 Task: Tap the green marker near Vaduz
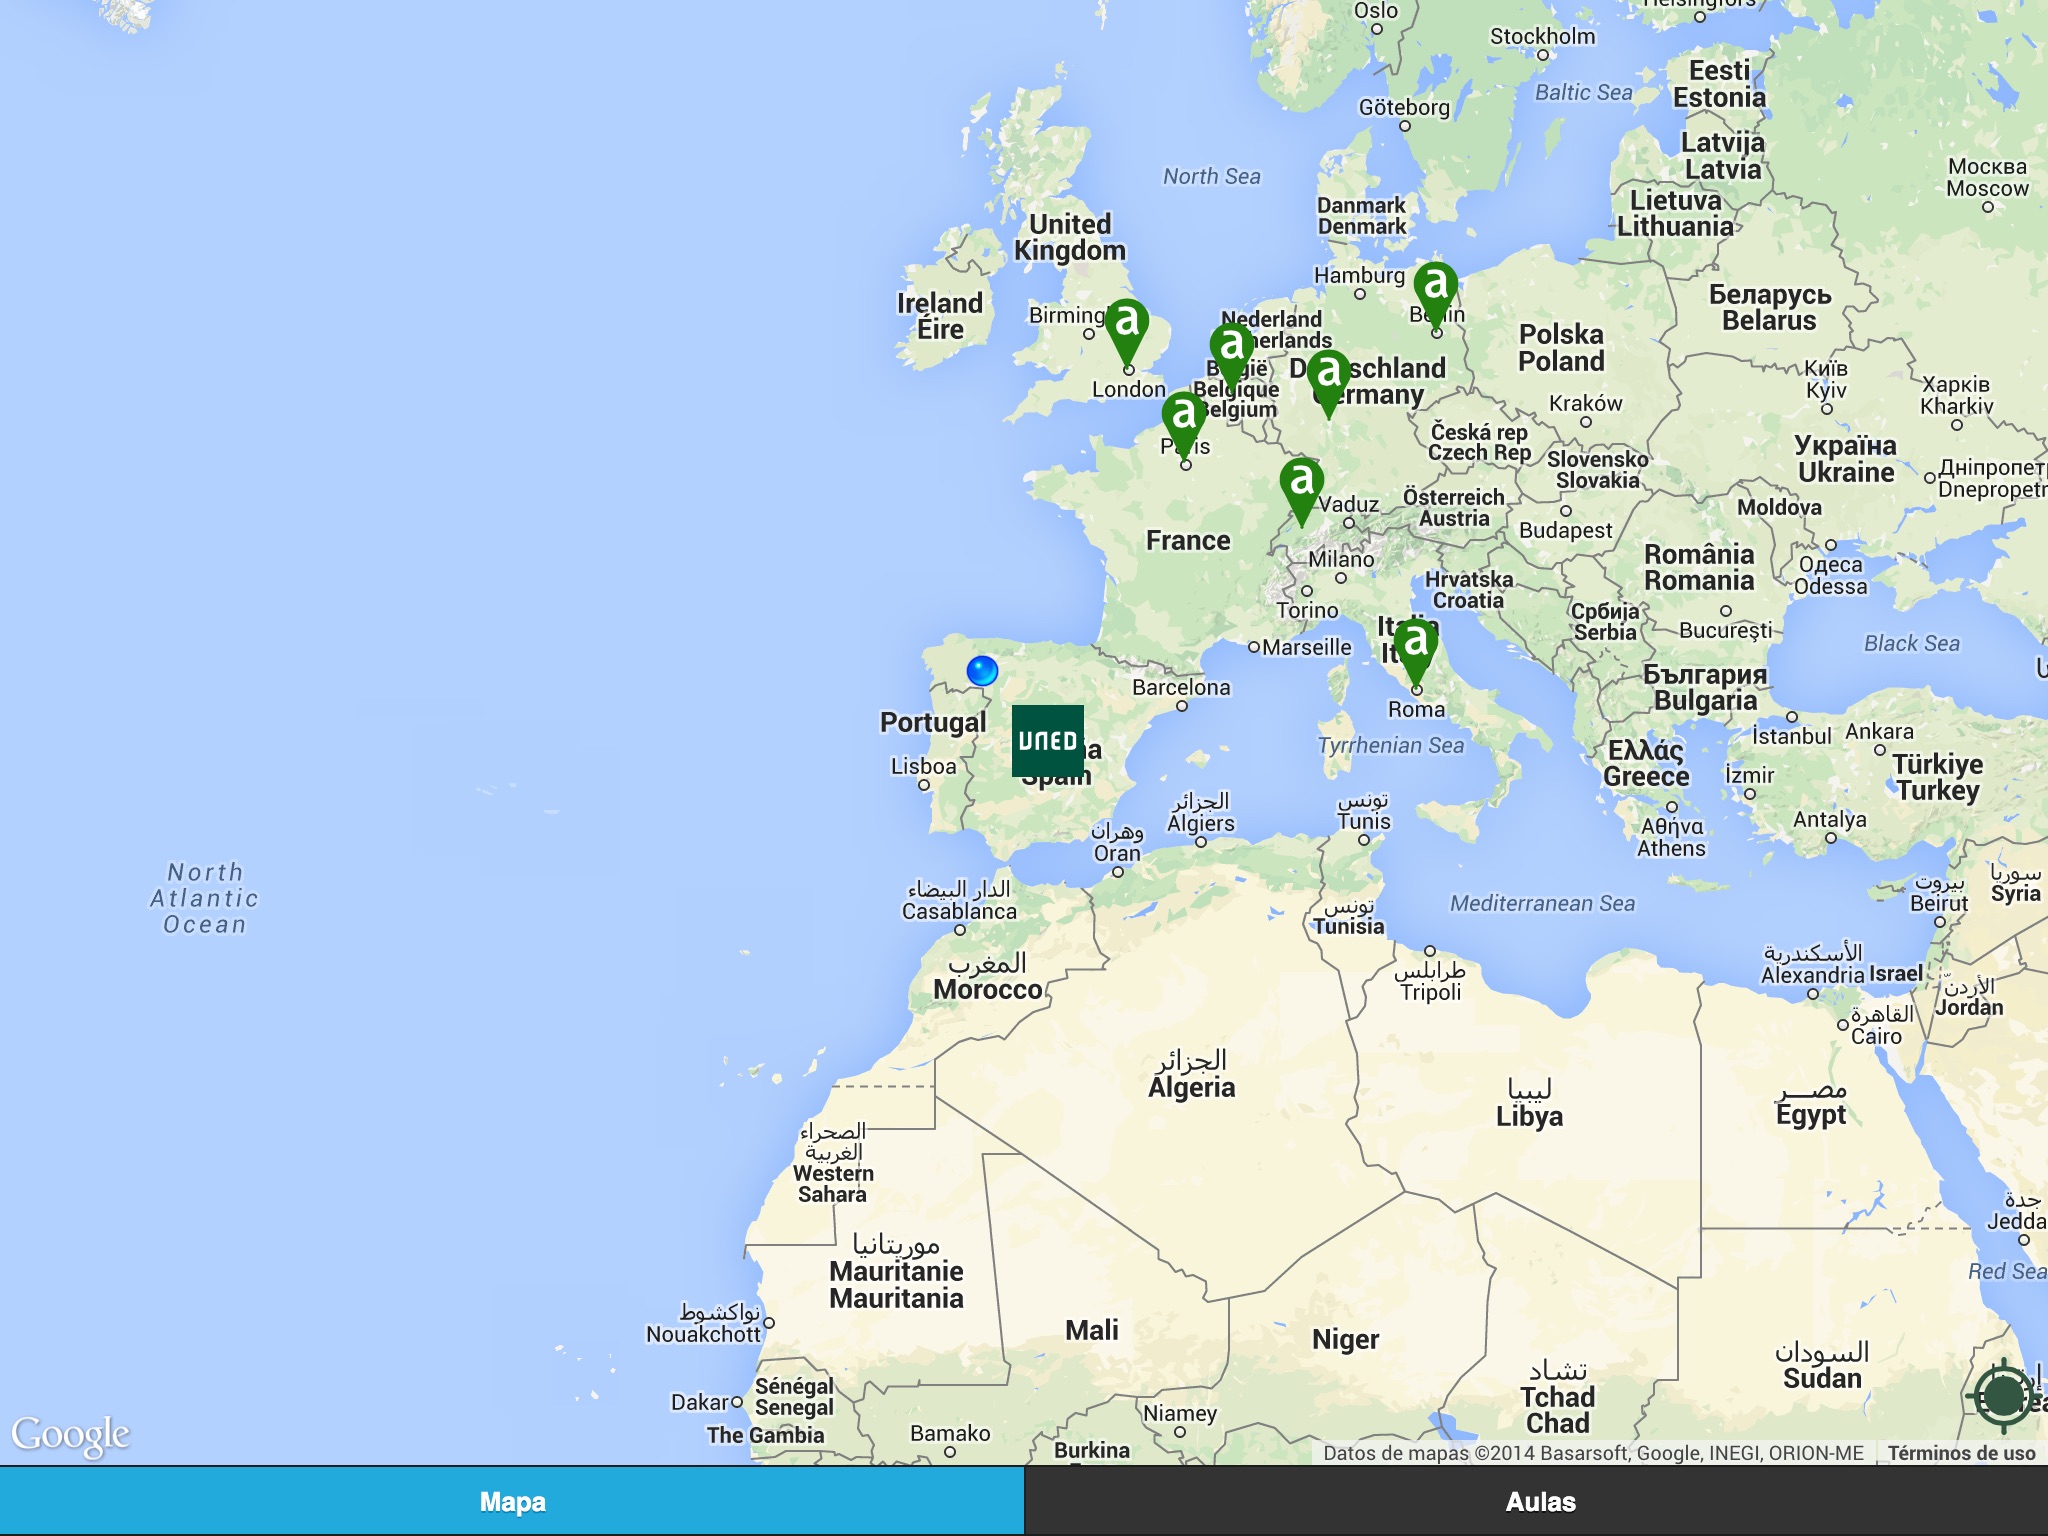tap(1301, 483)
